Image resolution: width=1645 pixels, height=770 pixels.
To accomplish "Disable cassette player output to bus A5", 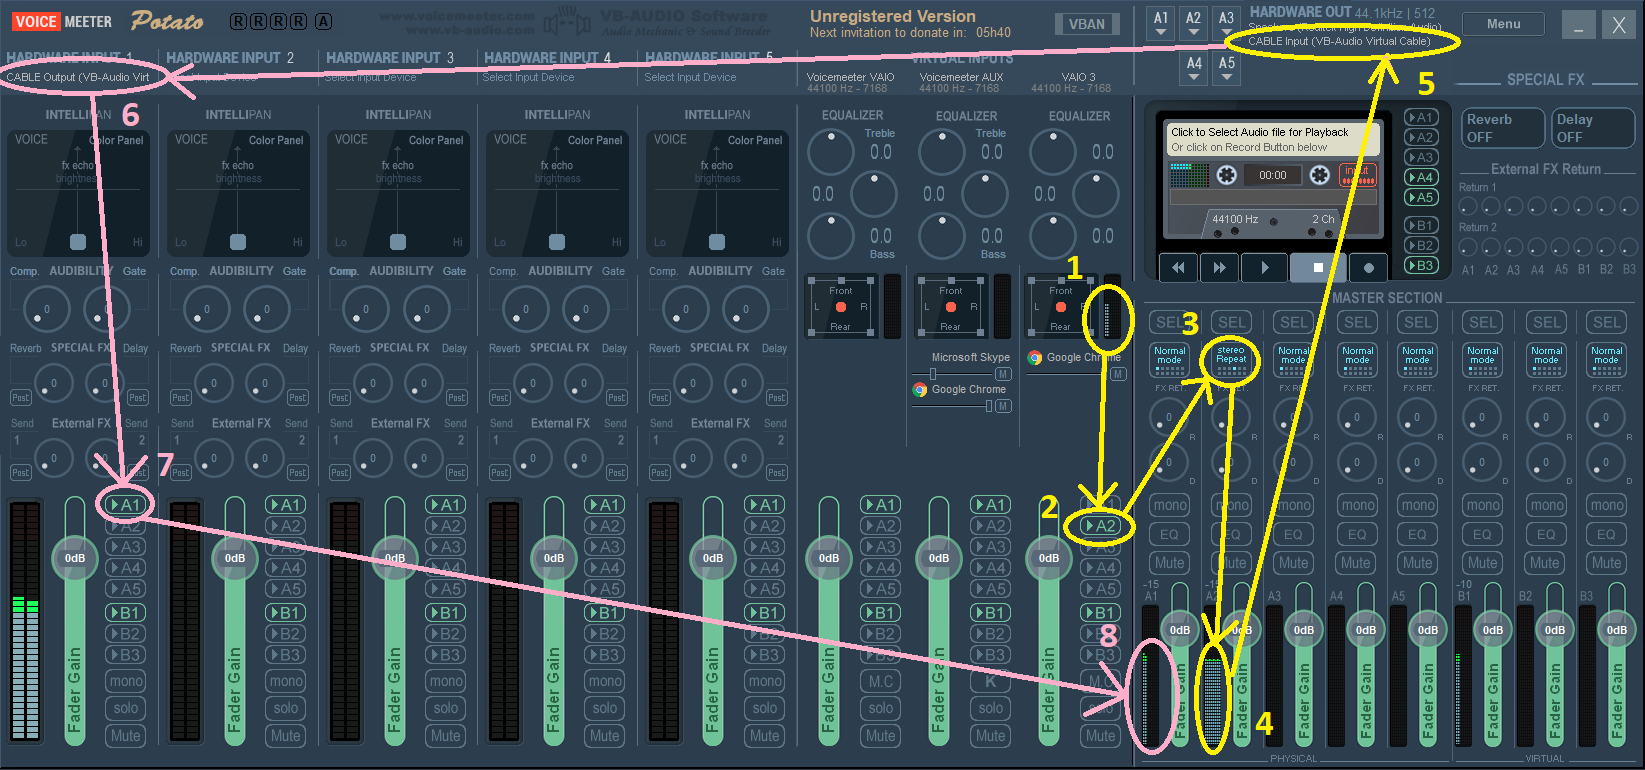I will click(1421, 197).
